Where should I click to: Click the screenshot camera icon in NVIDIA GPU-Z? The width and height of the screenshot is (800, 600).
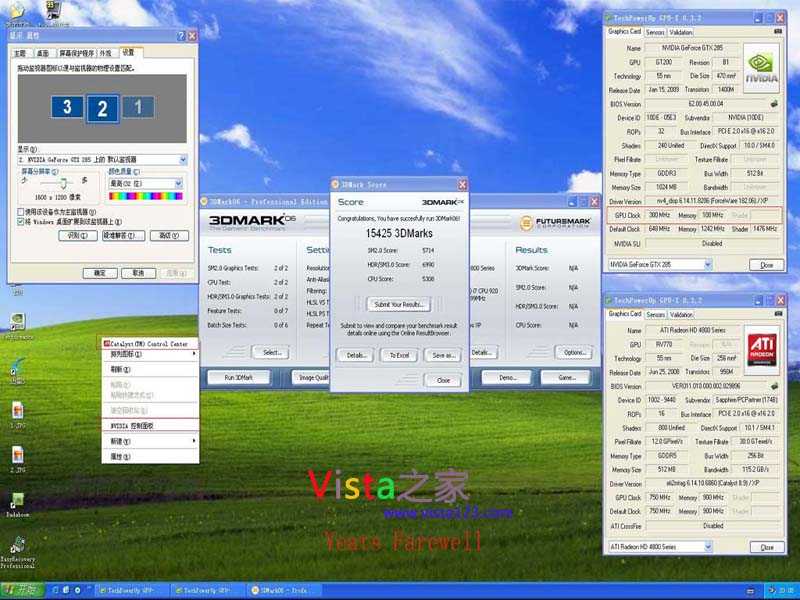click(x=778, y=32)
